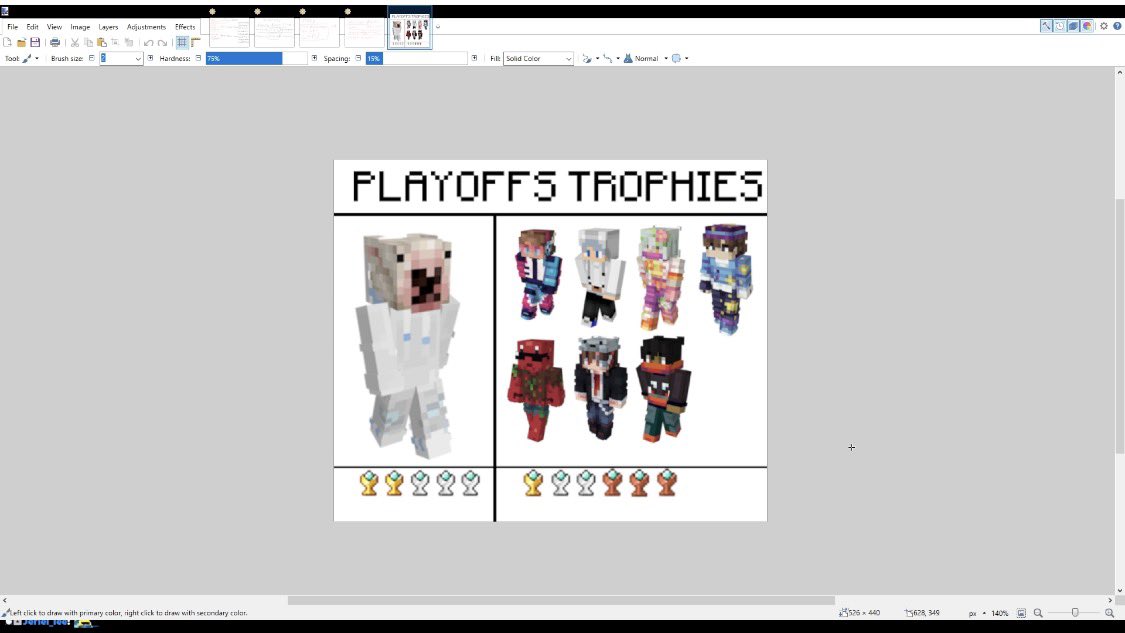
Task: Open the Edit menu
Action: pyautogui.click(x=32, y=27)
